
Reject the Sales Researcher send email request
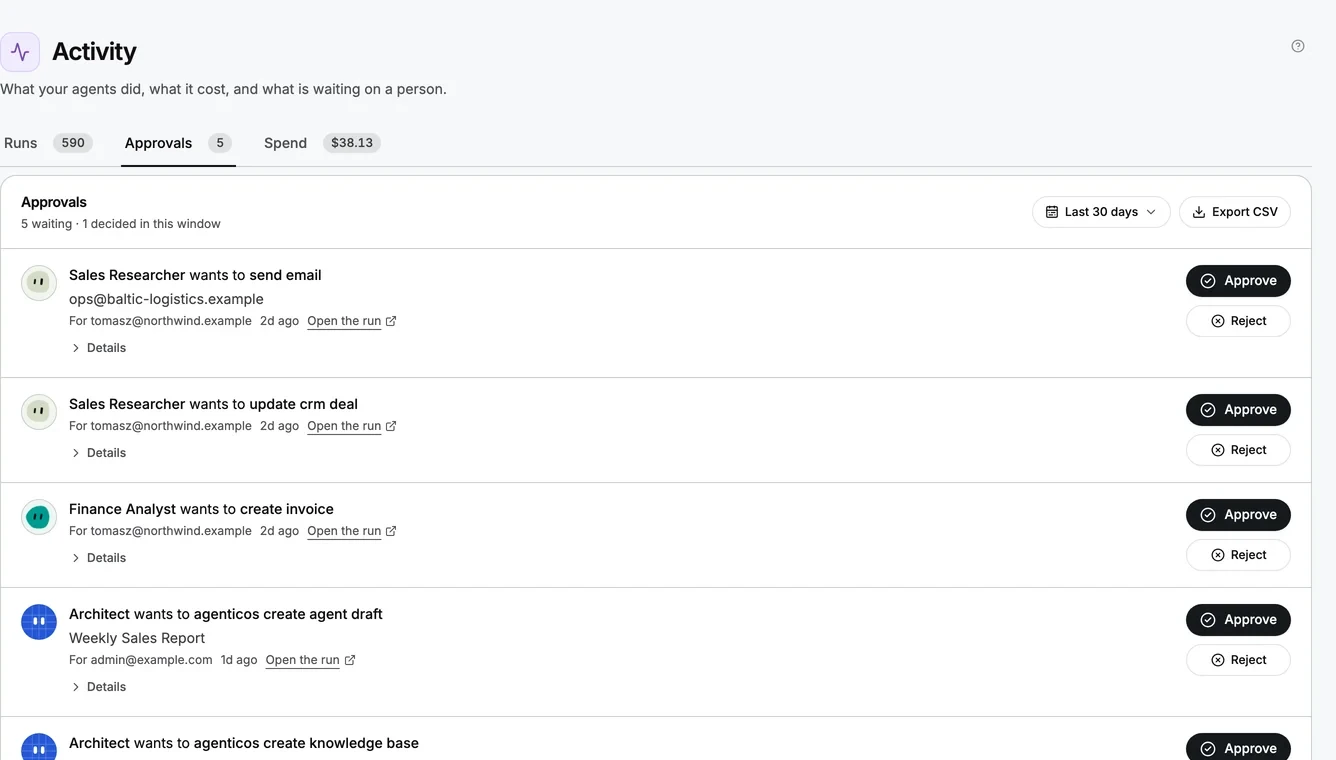coord(1238,321)
